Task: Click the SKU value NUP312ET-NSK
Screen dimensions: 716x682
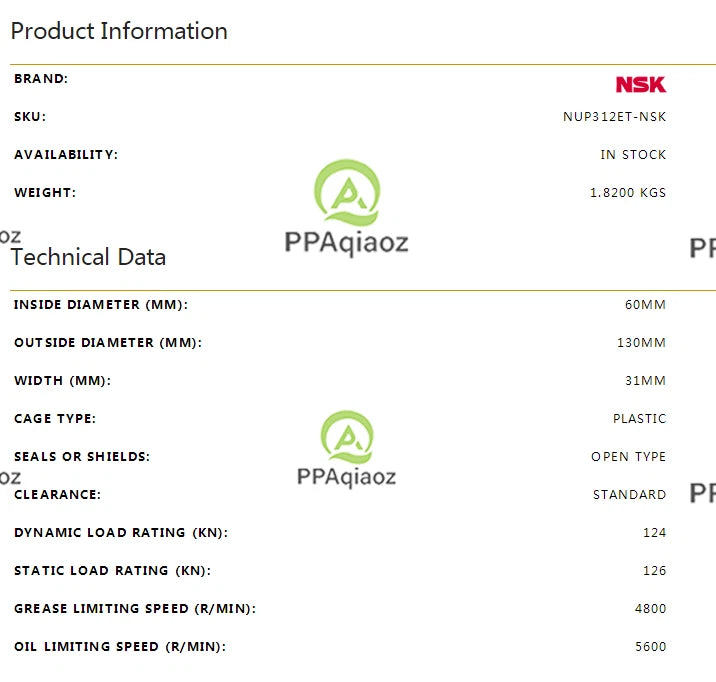Action: pyautogui.click(x=614, y=117)
